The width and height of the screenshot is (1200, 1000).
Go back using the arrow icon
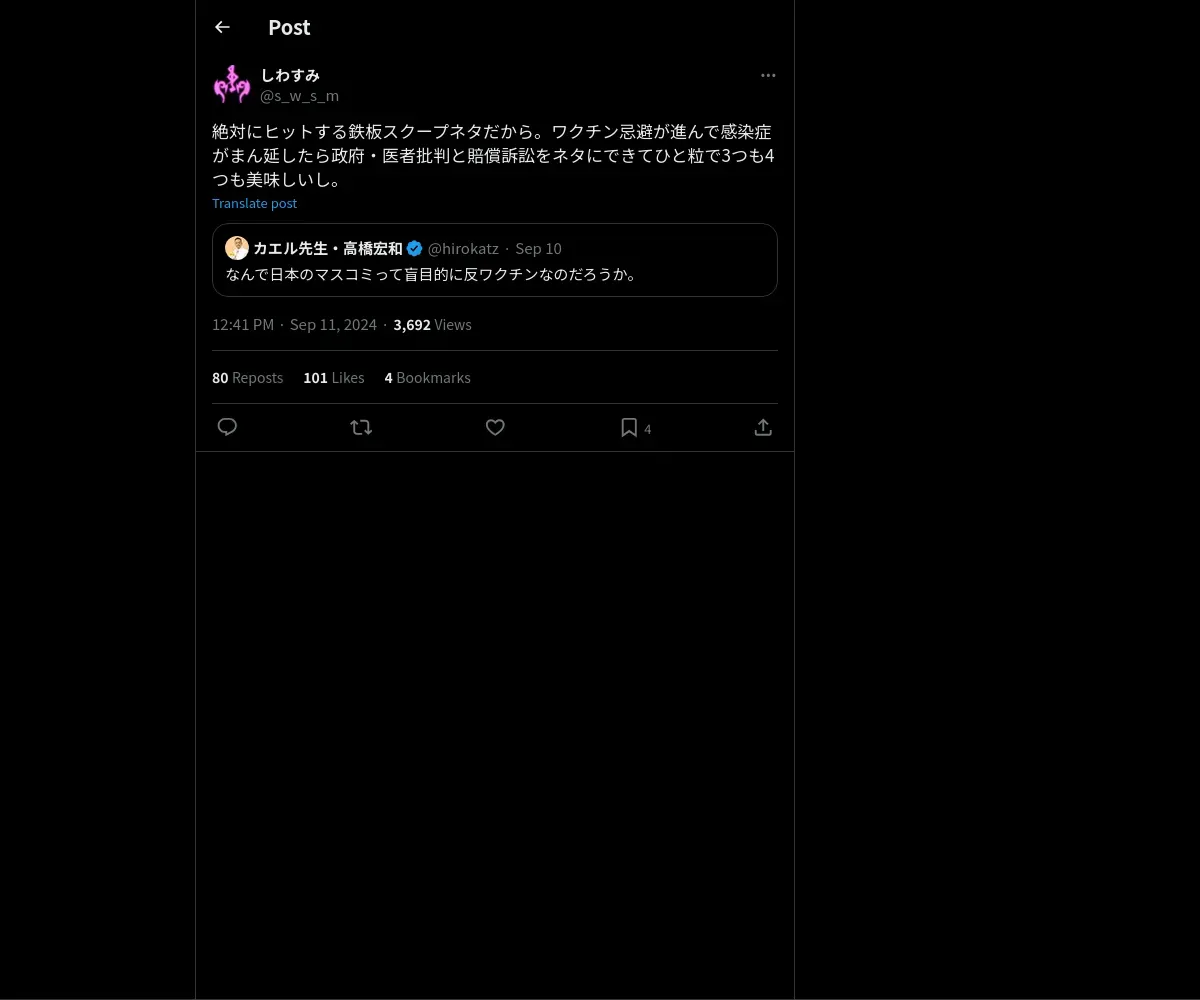[x=222, y=27]
